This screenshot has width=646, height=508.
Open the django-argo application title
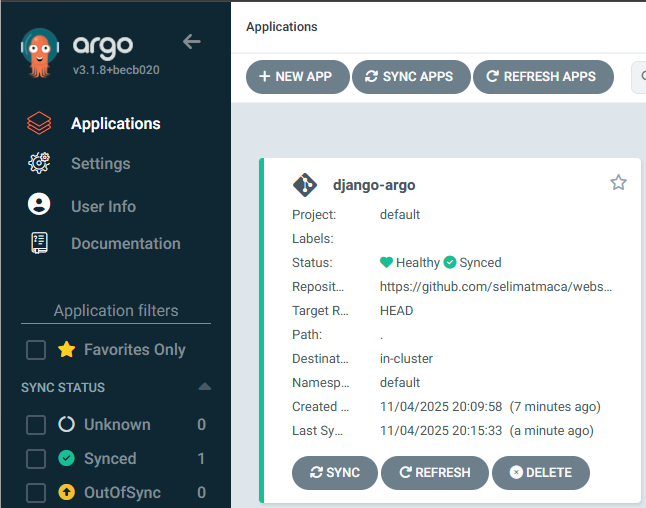tap(374, 185)
